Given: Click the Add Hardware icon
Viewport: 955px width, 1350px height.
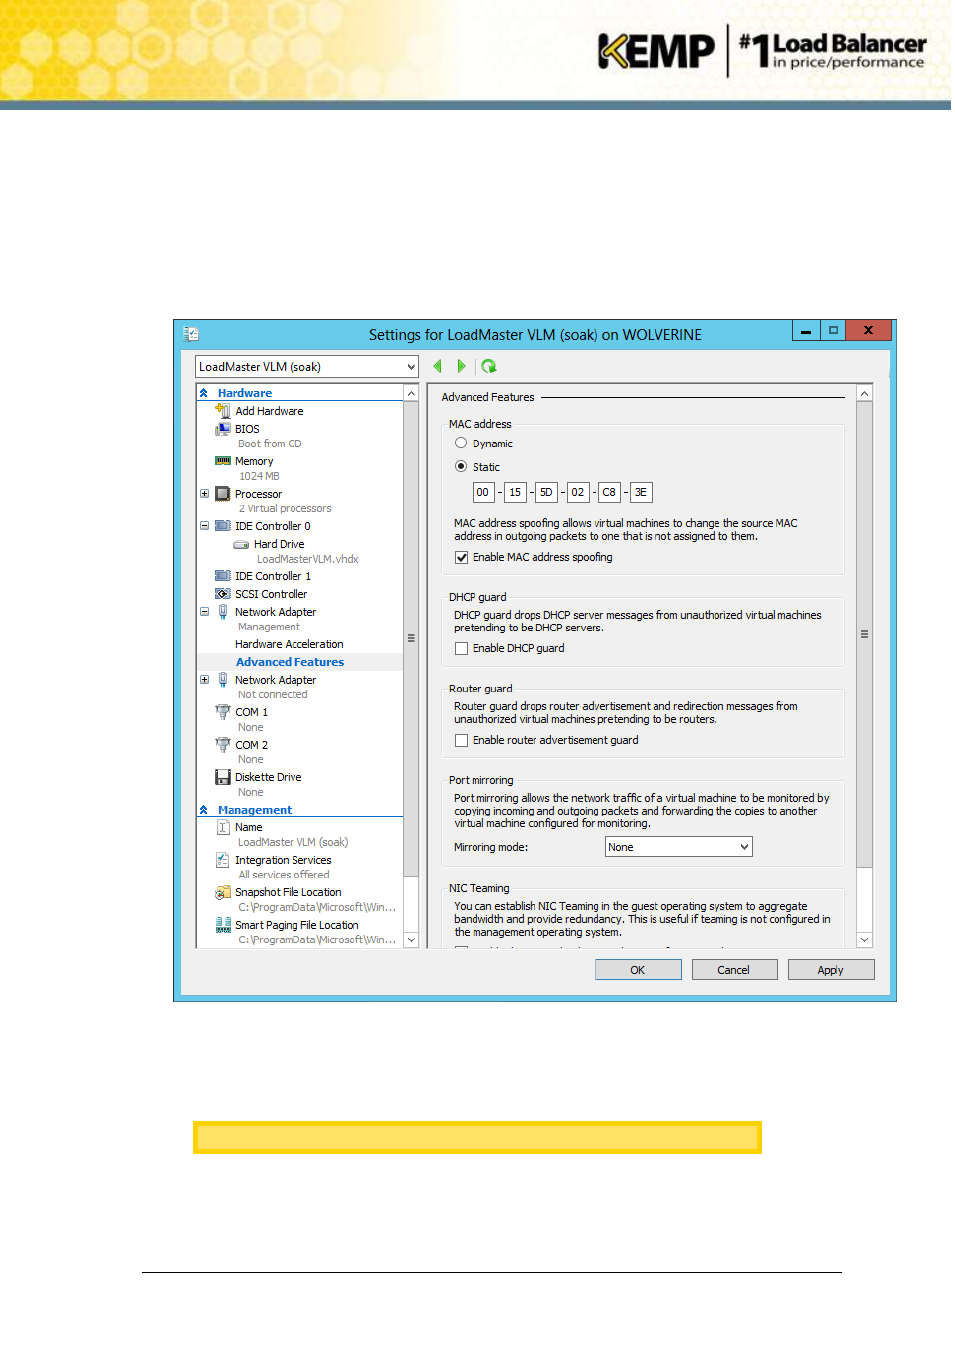Looking at the screenshot, I should pyautogui.click(x=223, y=411).
